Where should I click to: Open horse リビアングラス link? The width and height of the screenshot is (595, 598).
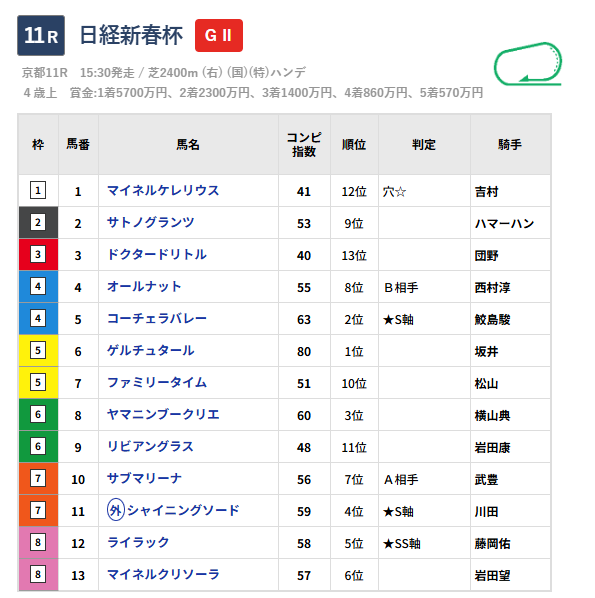click(150, 447)
